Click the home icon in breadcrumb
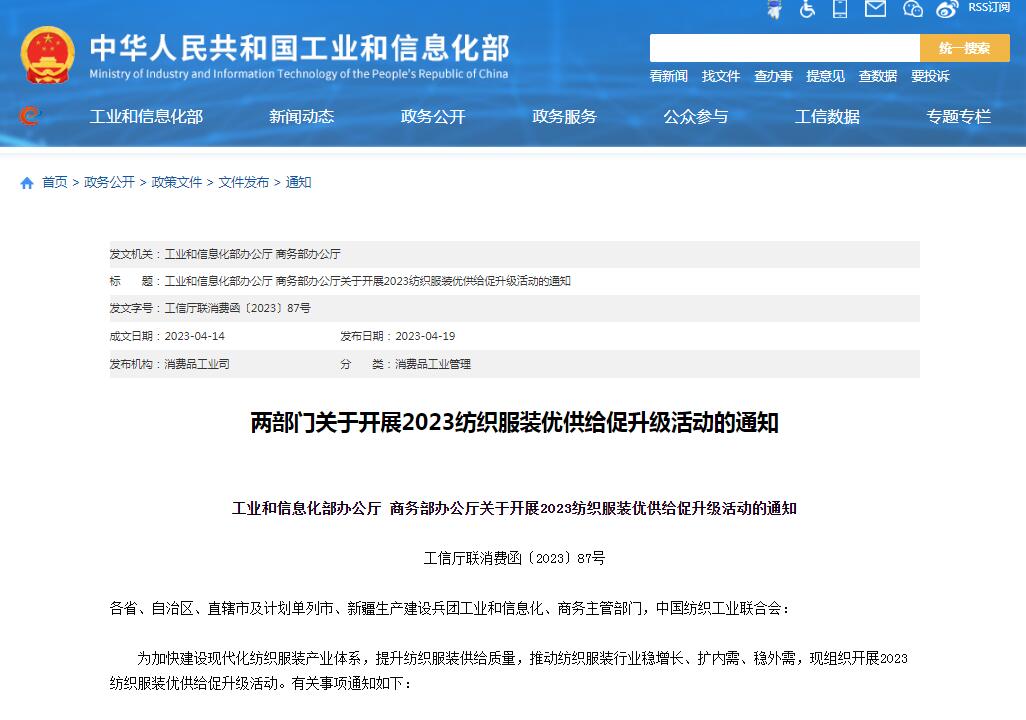The image size is (1026, 720). [x=27, y=183]
